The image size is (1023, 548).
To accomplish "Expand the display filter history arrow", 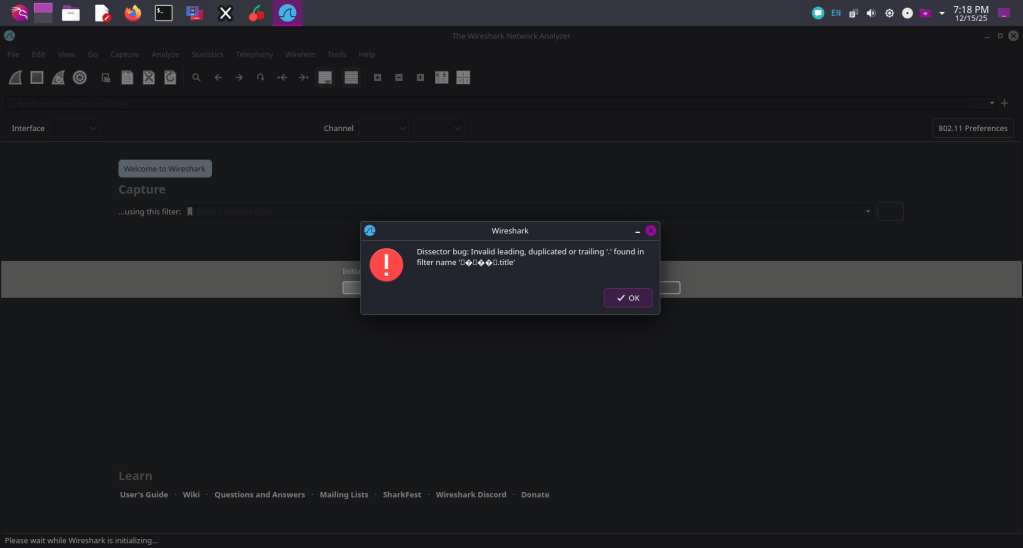I will [992, 103].
